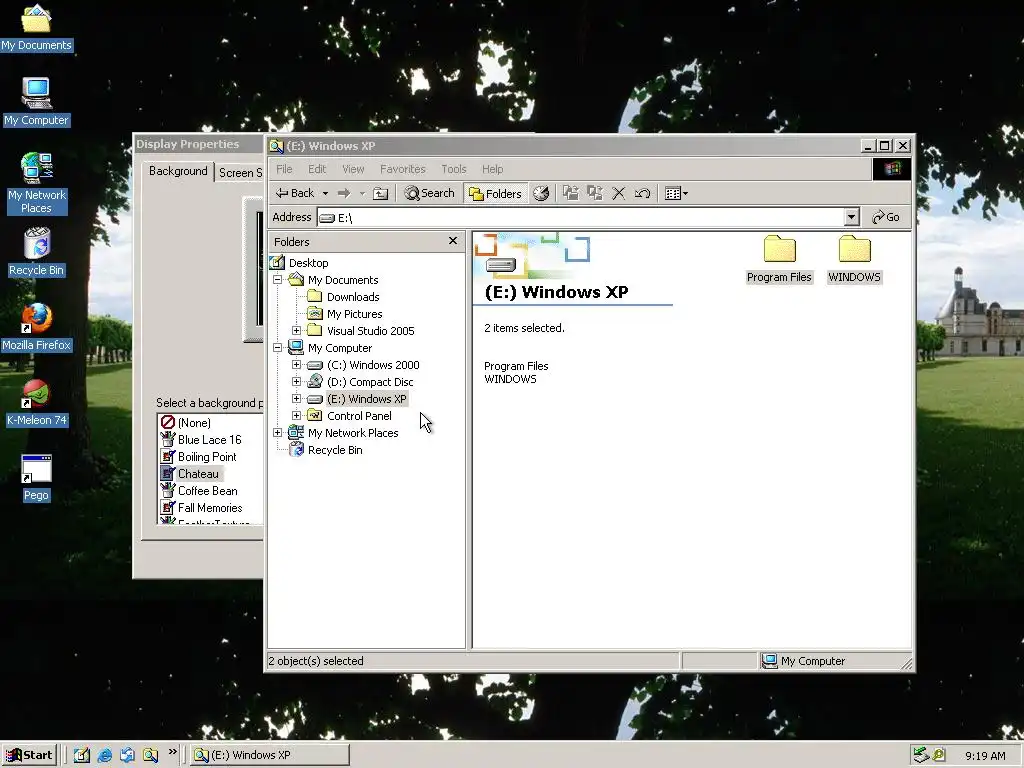Click the Up one level folder icon
This screenshot has width=1024, height=768.
pyautogui.click(x=381, y=193)
